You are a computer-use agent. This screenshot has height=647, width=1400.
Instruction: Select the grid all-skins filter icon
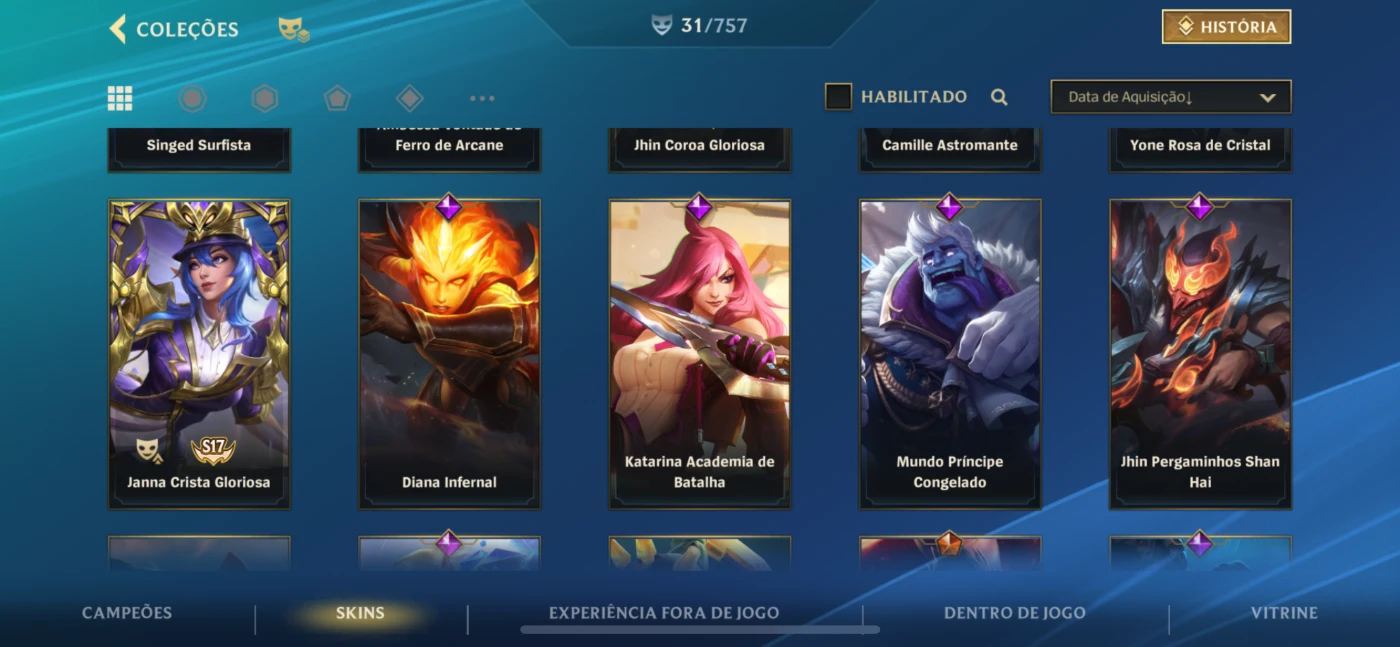120,98
